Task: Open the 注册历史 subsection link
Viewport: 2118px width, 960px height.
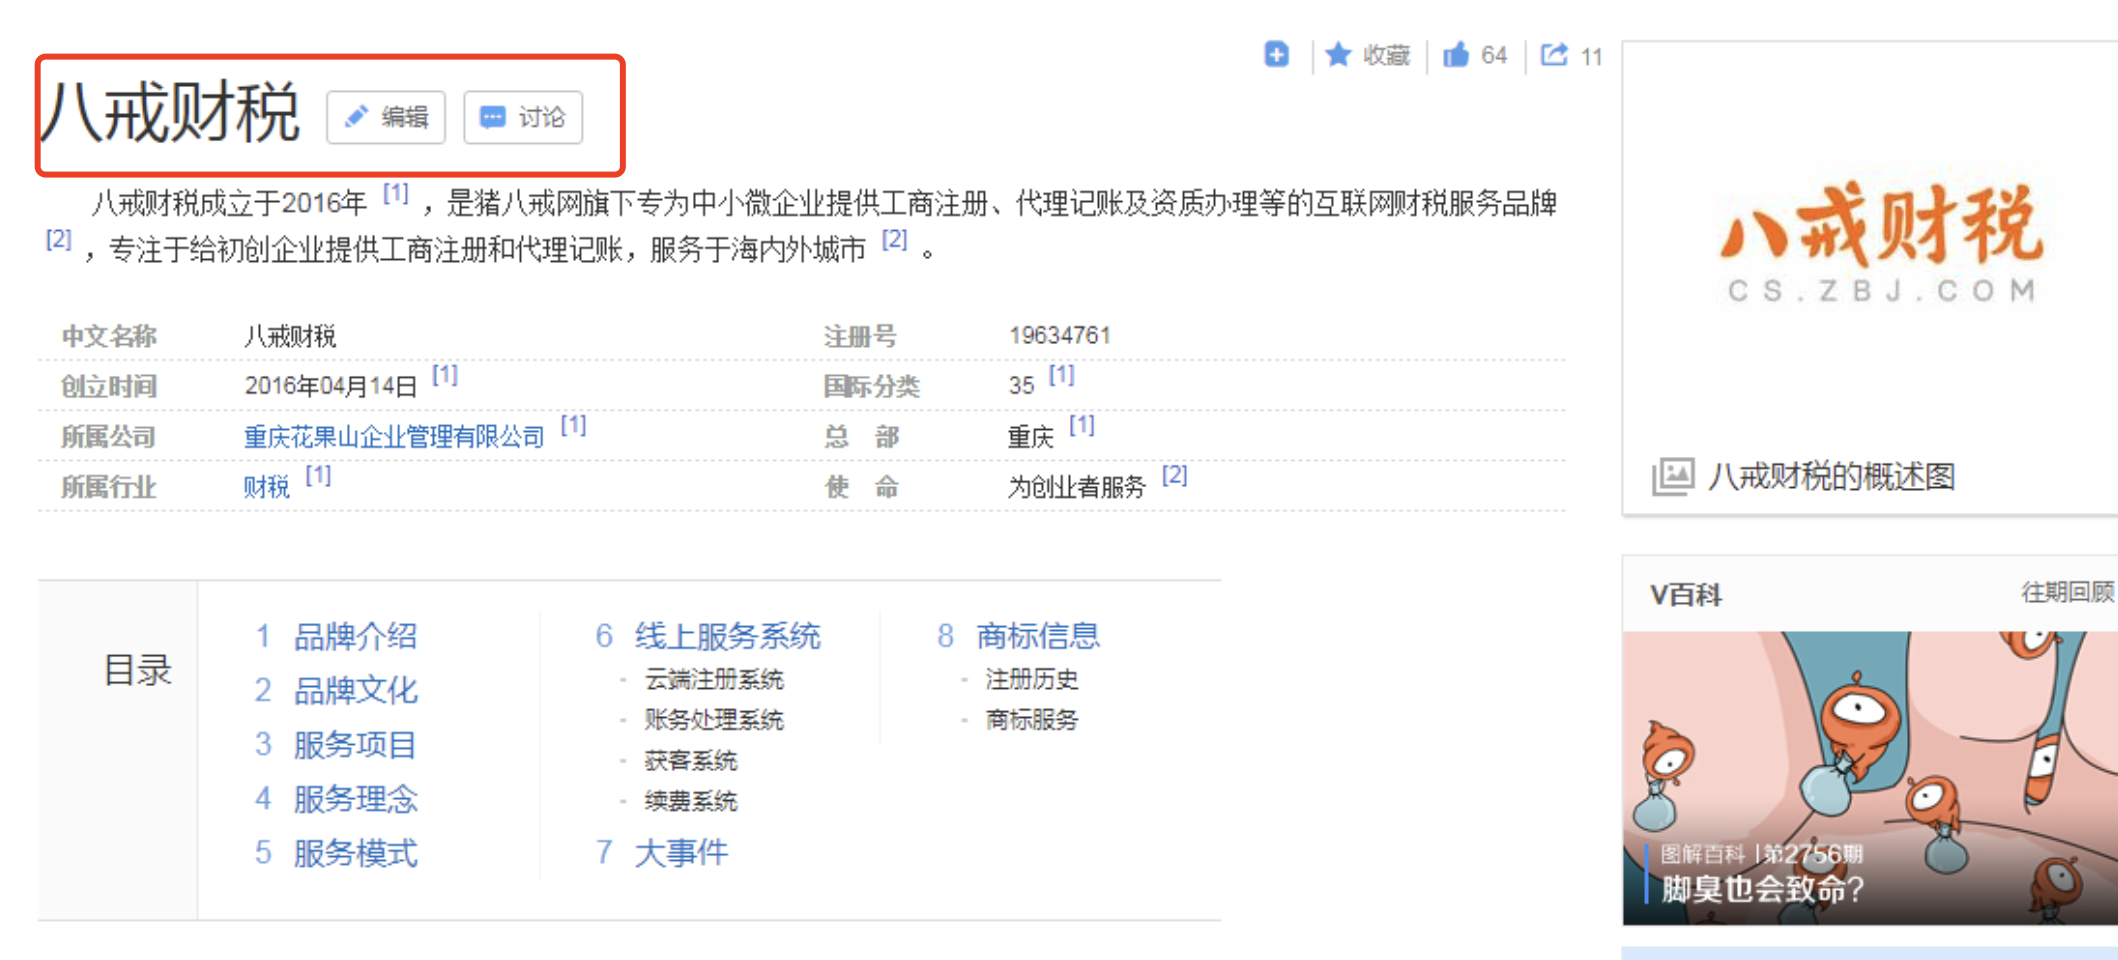Action: 1031,680
